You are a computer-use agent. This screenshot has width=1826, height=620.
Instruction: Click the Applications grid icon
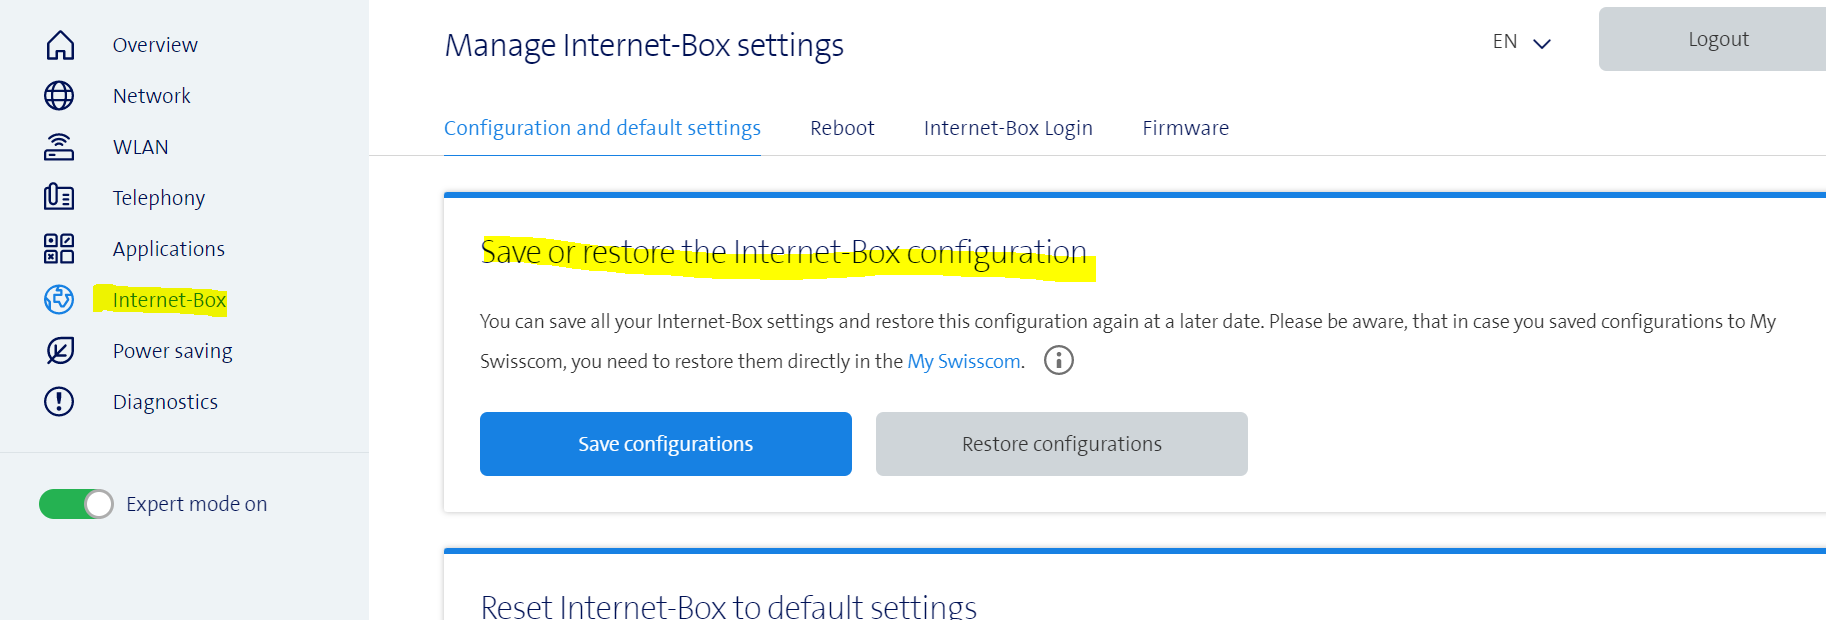[59, 248]
